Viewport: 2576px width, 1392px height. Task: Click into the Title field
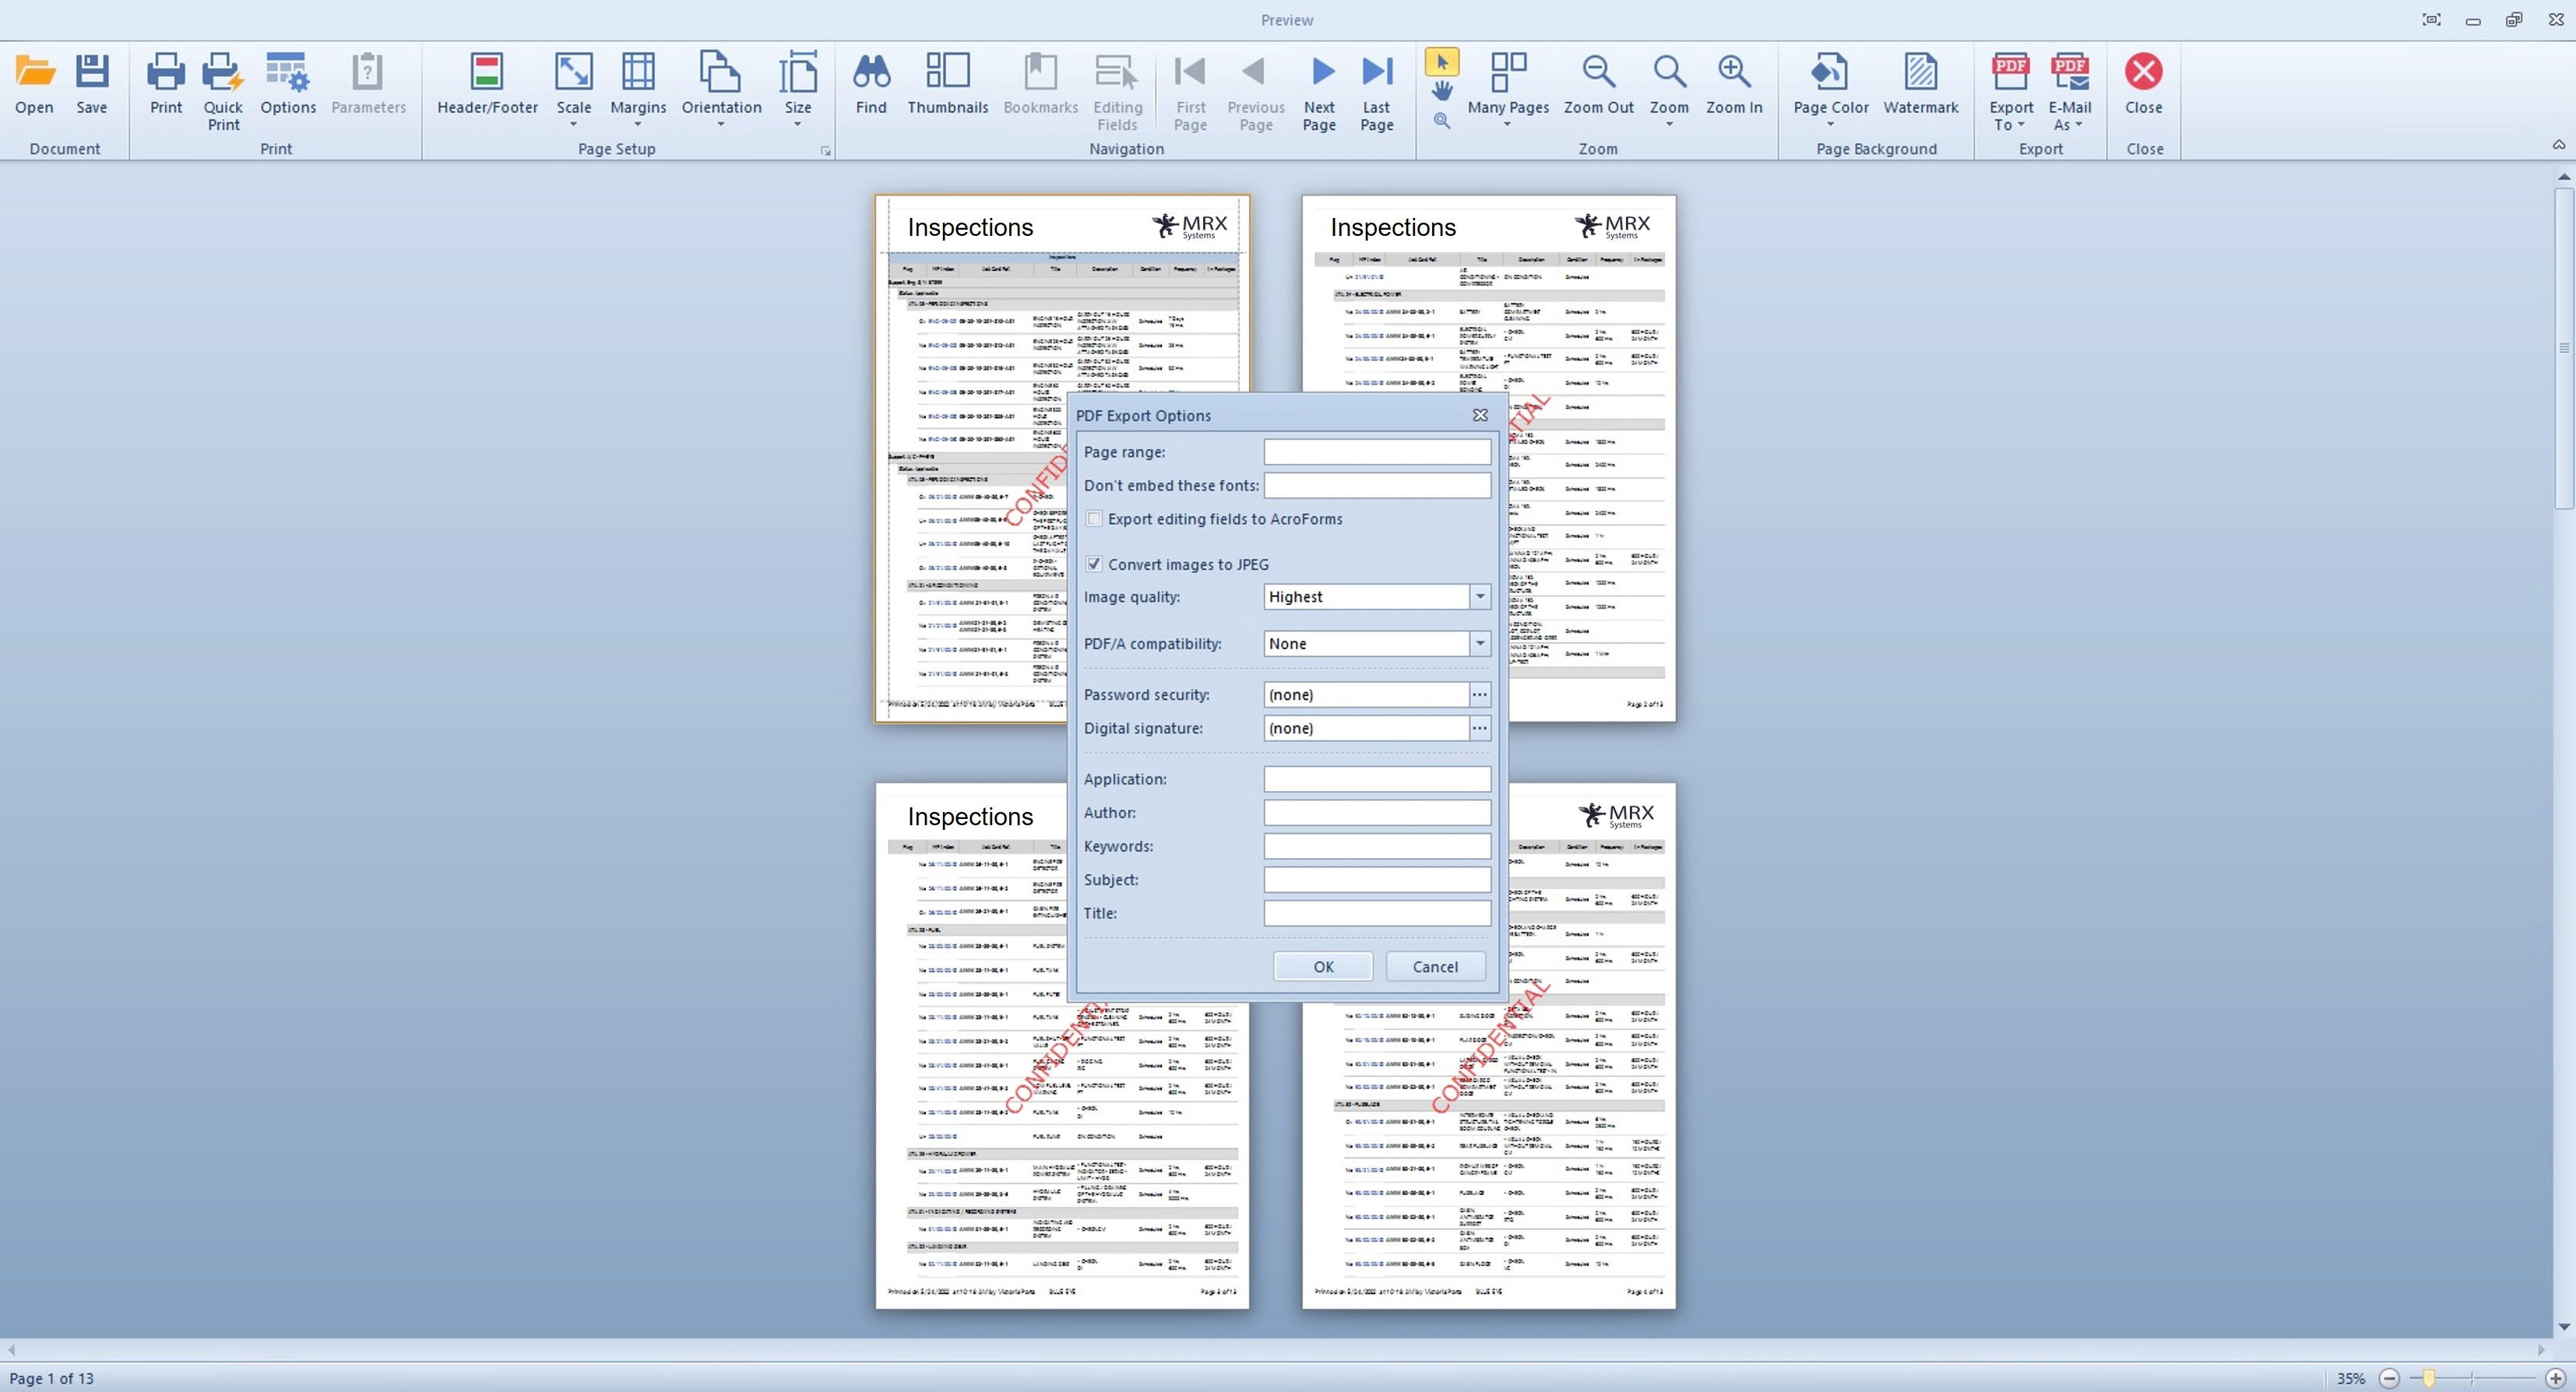coord(1377,913)
